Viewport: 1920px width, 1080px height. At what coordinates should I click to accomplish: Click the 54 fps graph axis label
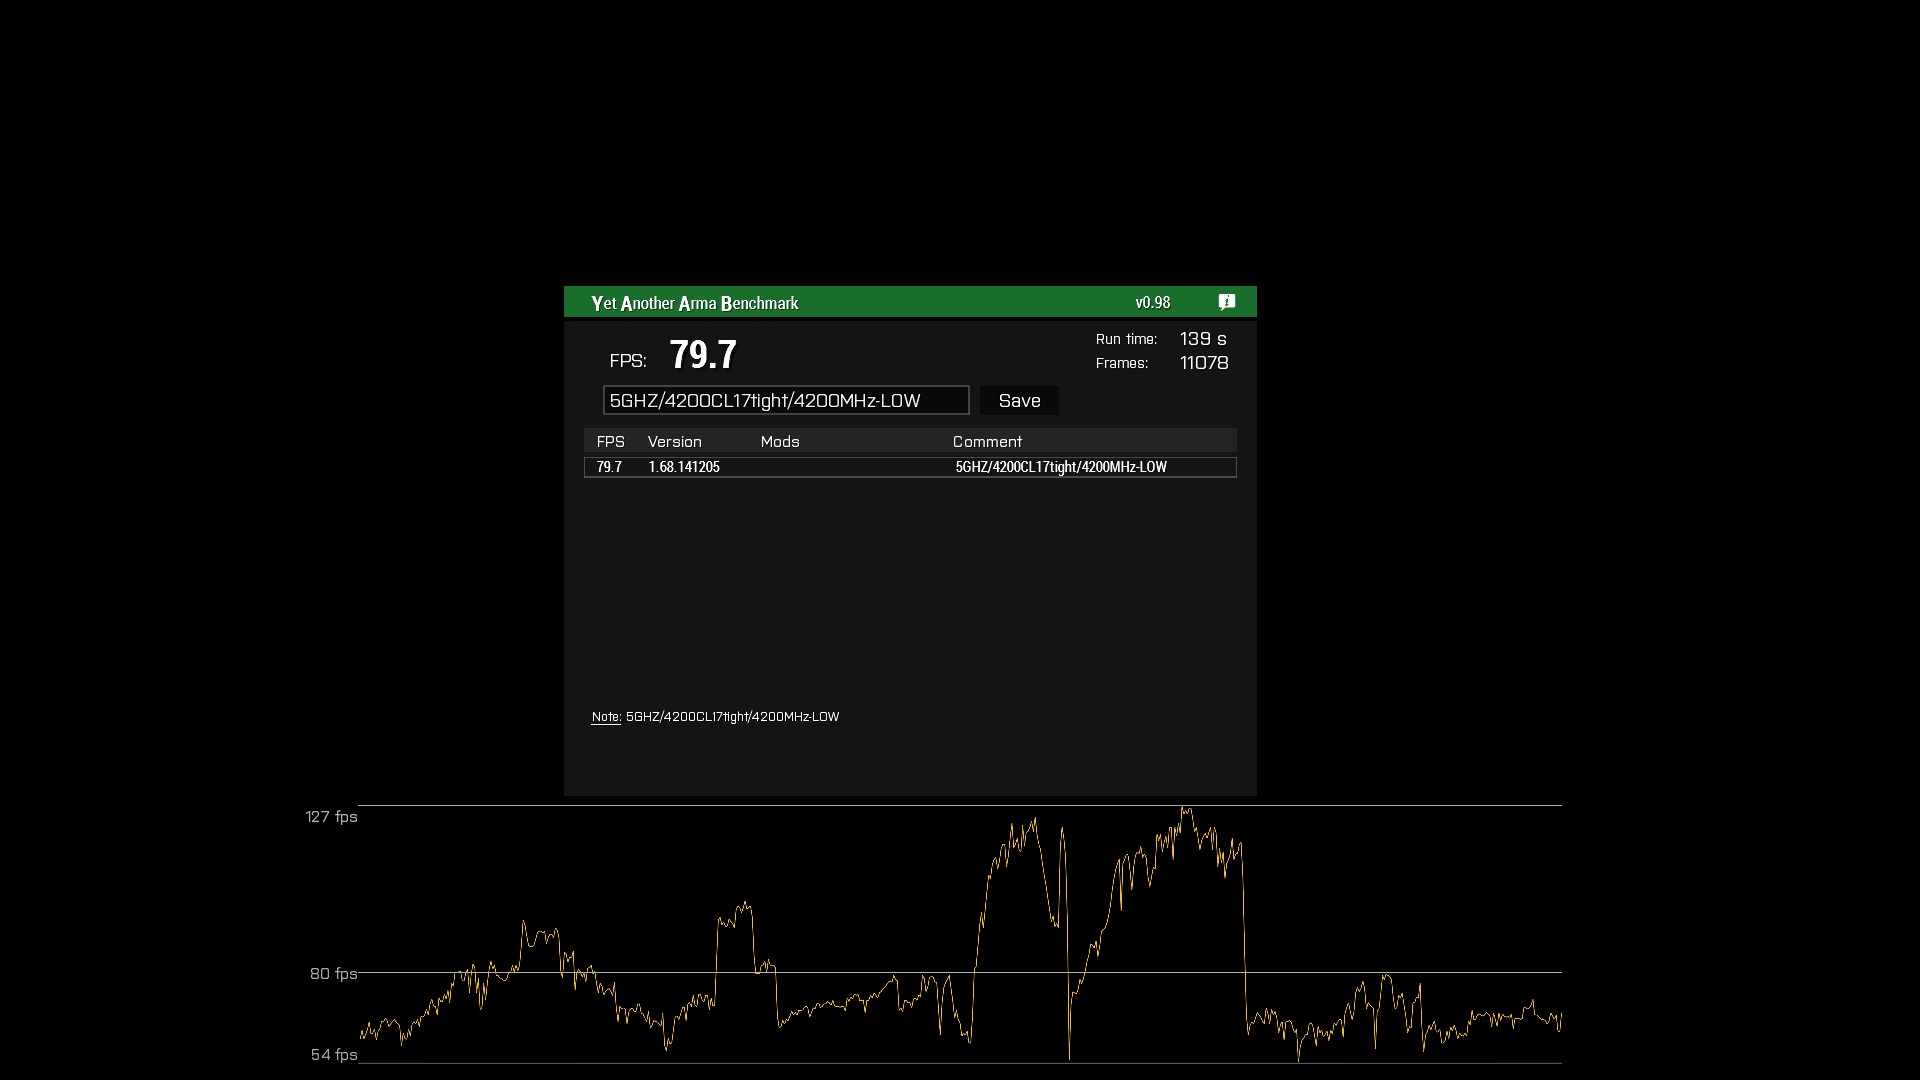click(333, 1055)
